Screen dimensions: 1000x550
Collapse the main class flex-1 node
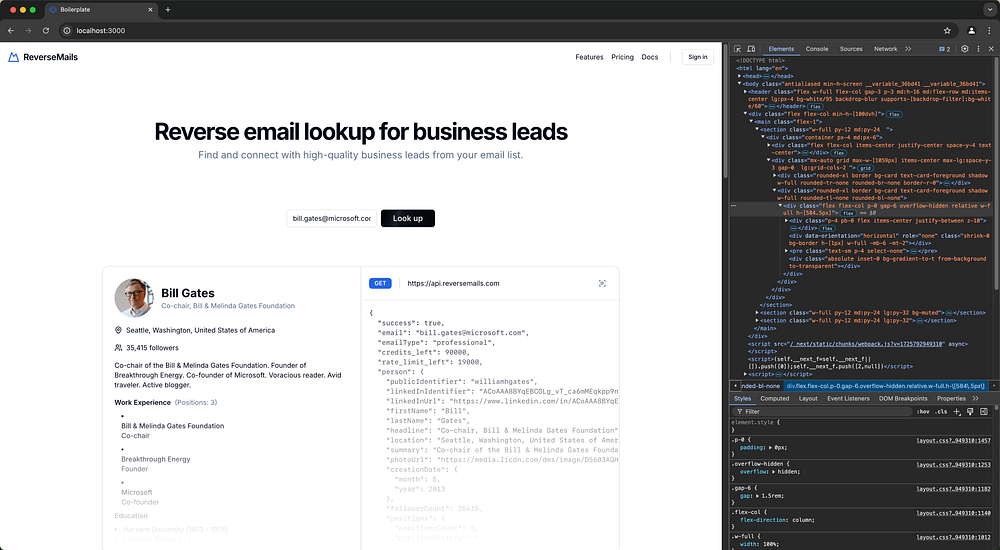[x=751, y=121]
